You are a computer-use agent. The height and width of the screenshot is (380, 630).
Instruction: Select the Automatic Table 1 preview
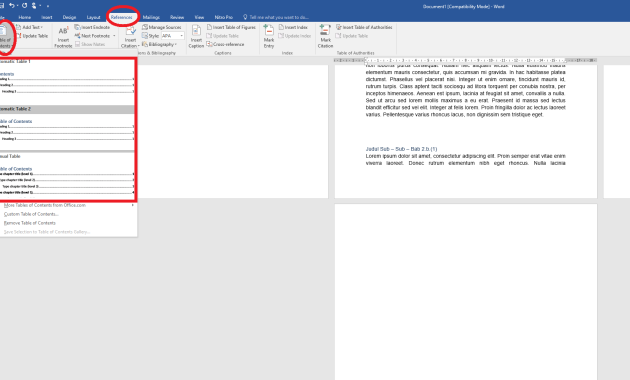point(67,82)
